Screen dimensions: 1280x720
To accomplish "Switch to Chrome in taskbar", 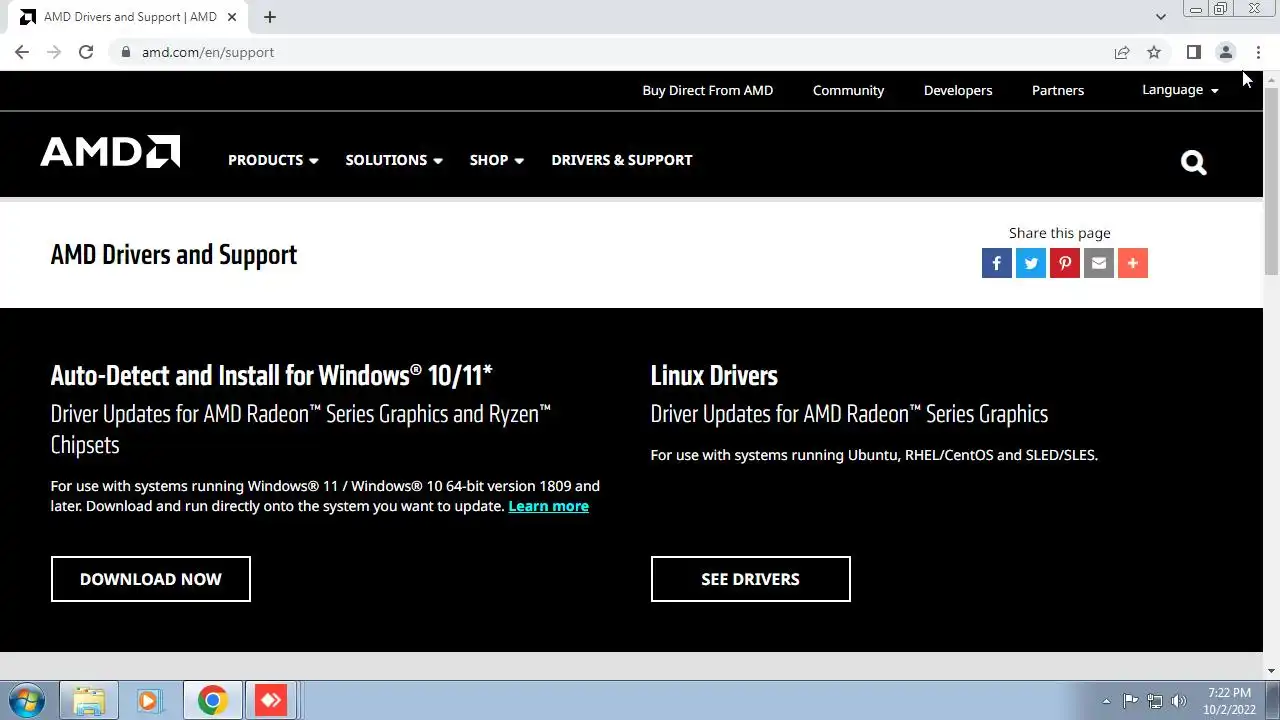I will click(211, 700).
